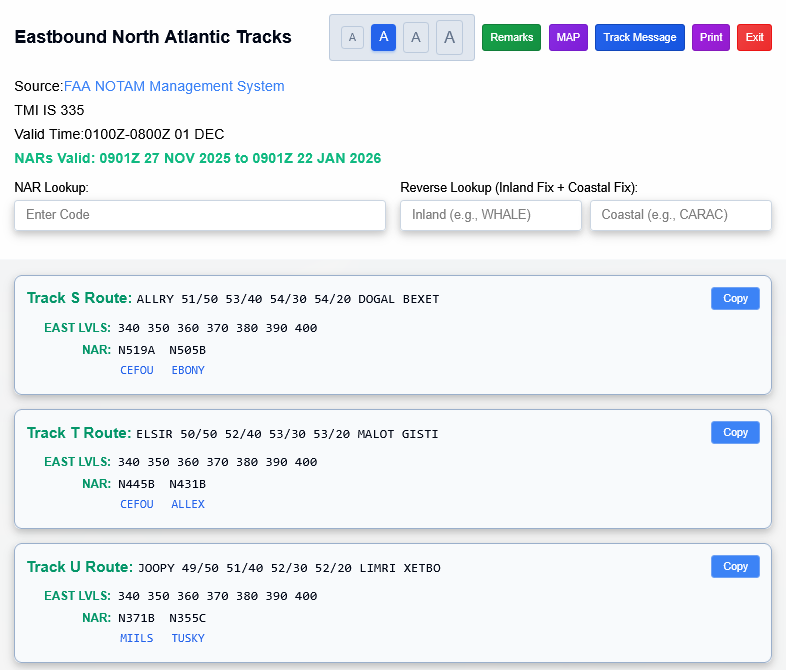This screenshot has width=786, height=670.
Task: Click NAR code N445B
Action: coord(136,484)
